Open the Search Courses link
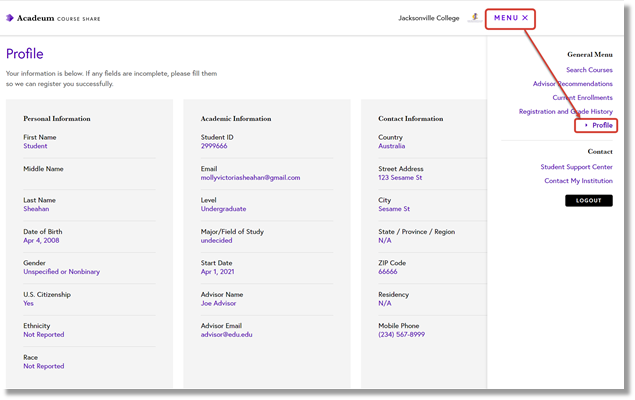 [x=589, y=70]
